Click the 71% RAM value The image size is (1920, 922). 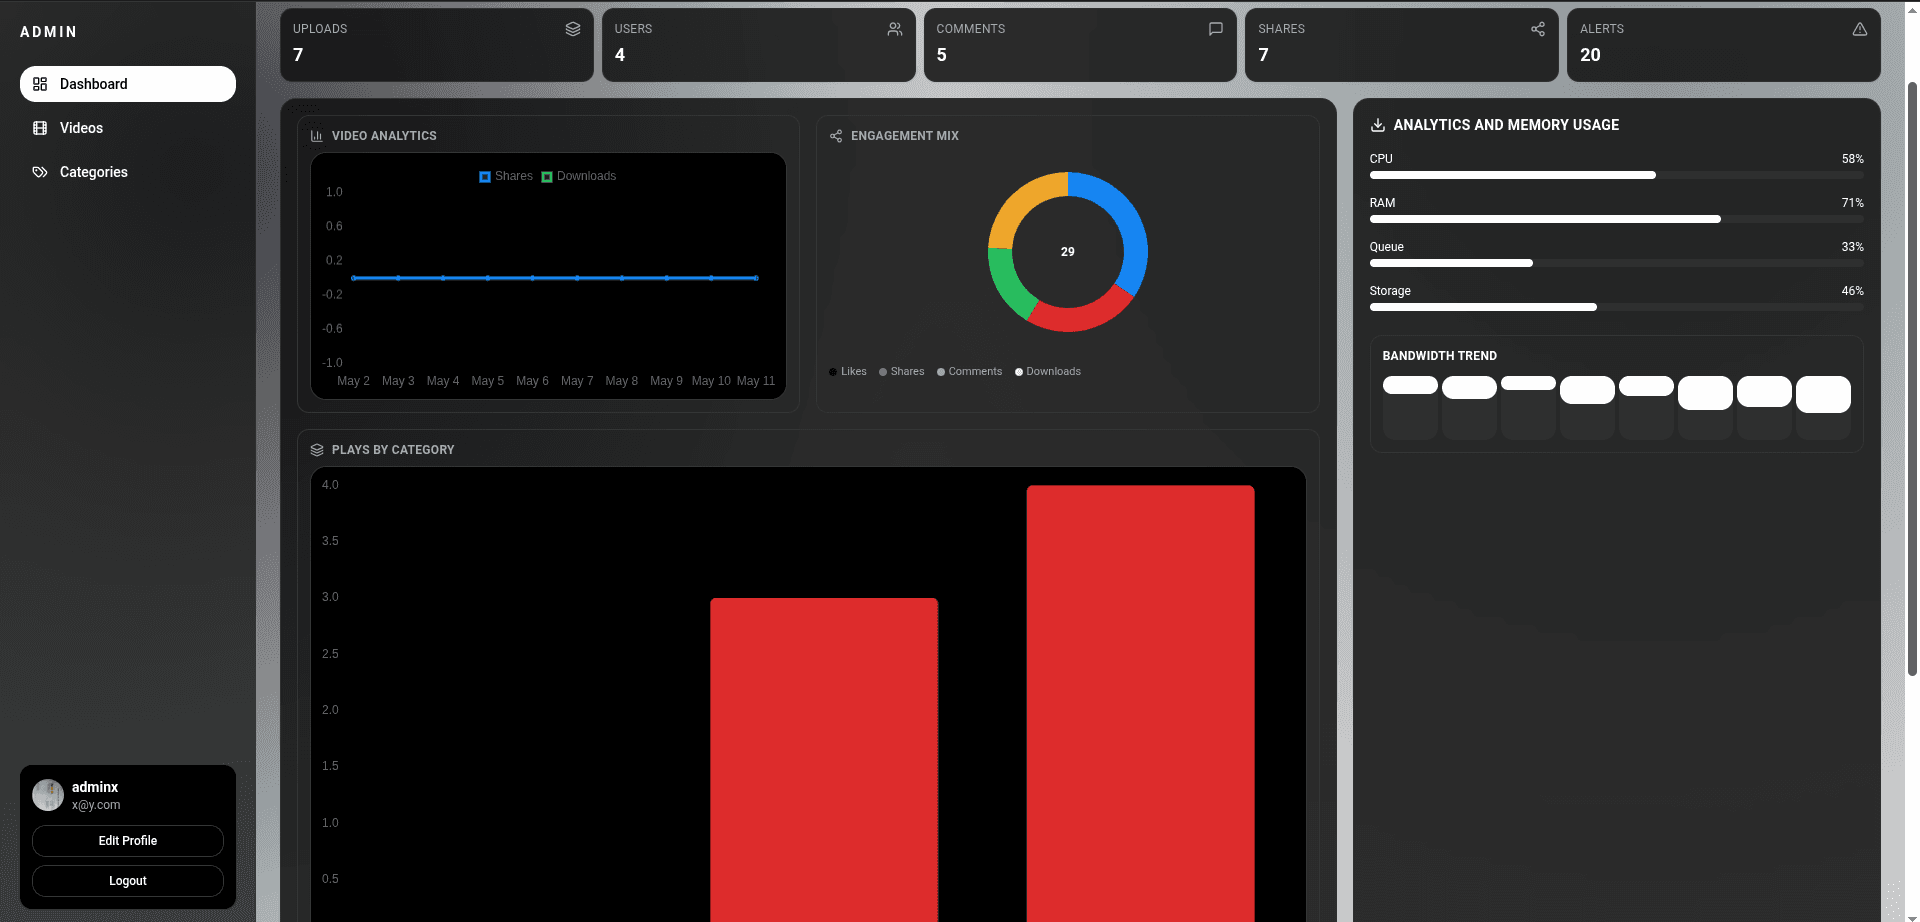[1852, 203]
